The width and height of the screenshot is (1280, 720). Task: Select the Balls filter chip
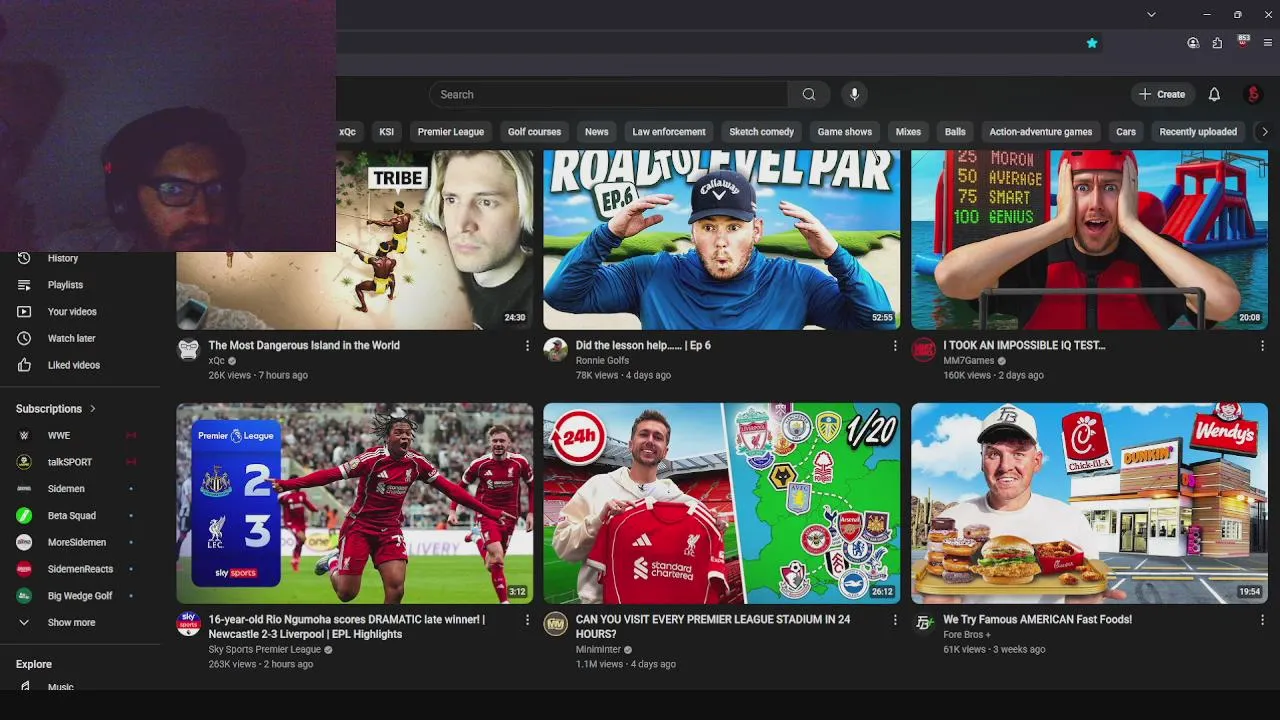click(x=955, y=132)
